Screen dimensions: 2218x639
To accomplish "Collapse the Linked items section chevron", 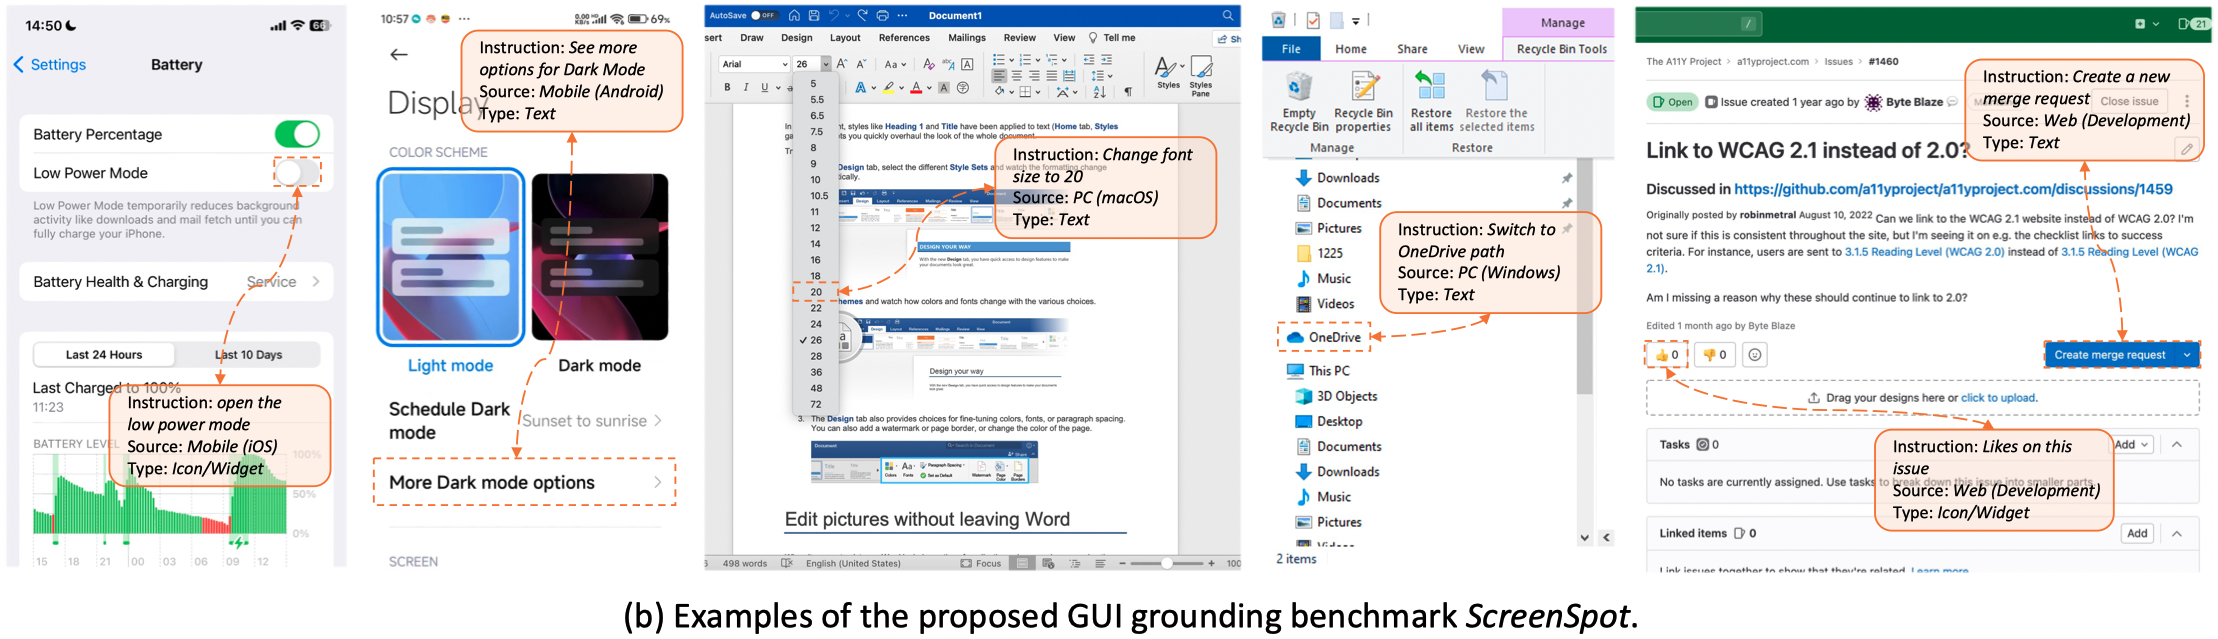I will point(2177,533).
